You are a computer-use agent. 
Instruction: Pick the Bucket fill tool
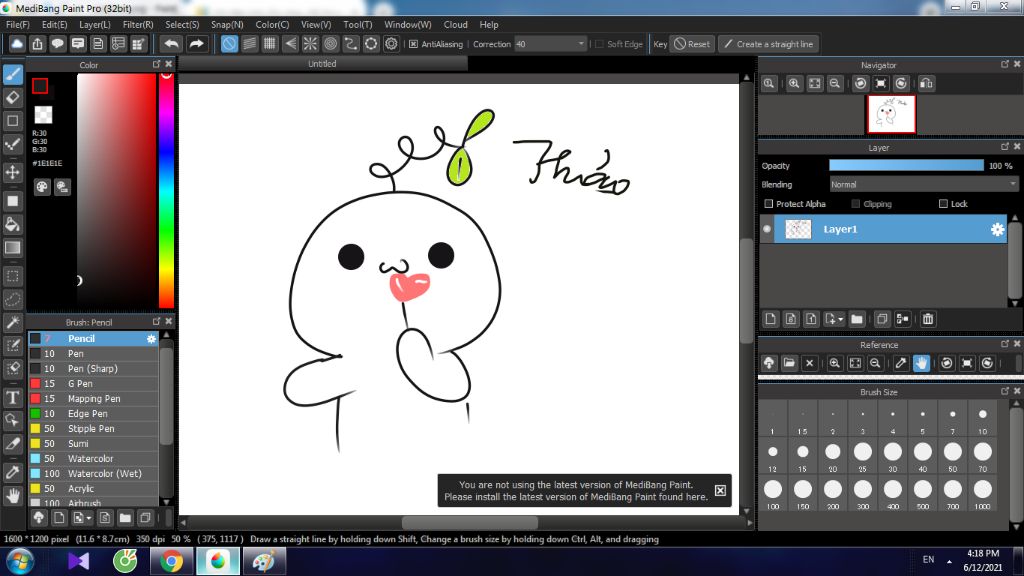point(12,225)
